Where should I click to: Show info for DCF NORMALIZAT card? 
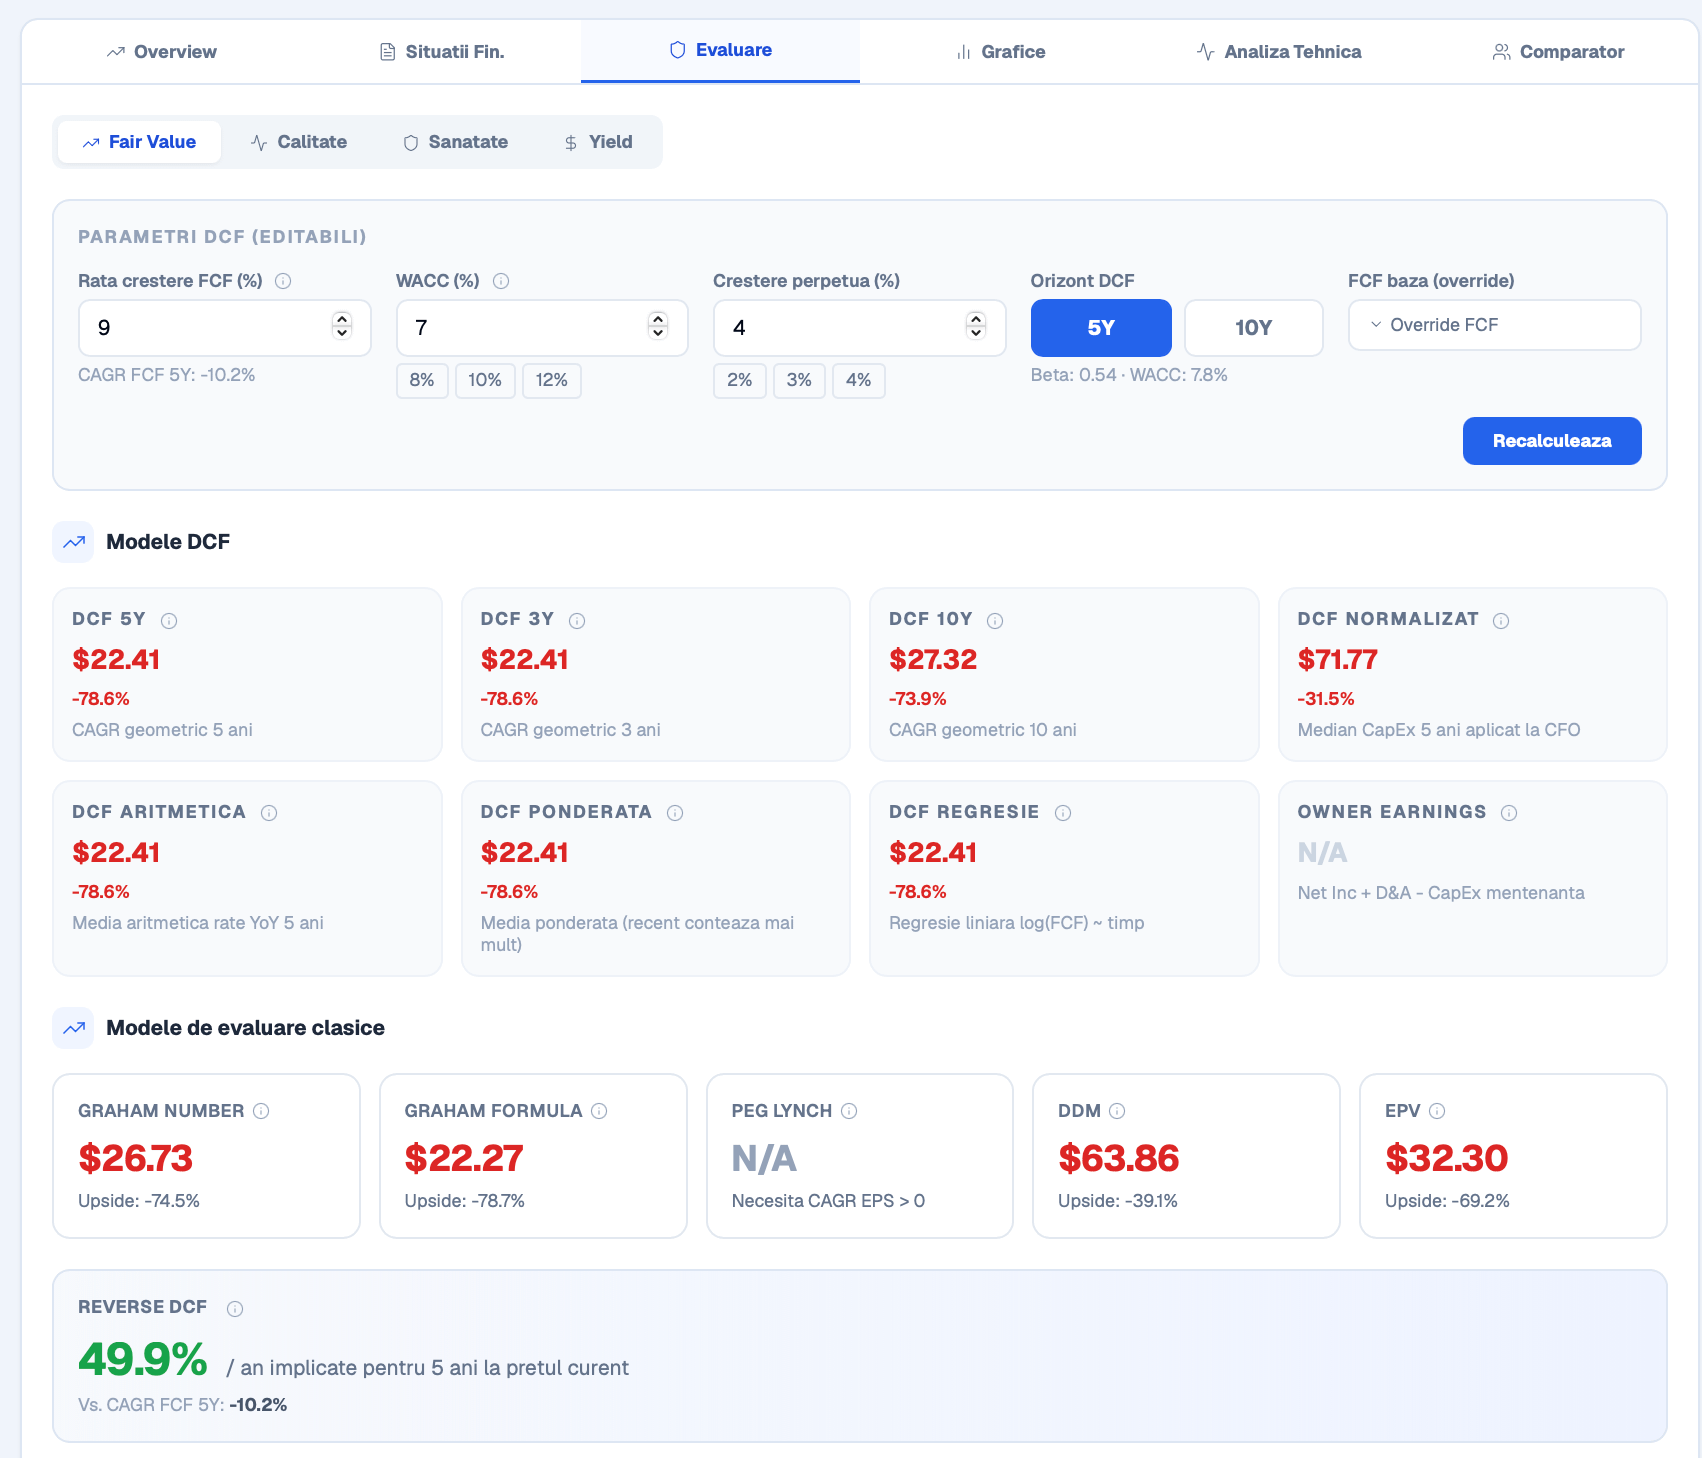tap(1501, 621)
